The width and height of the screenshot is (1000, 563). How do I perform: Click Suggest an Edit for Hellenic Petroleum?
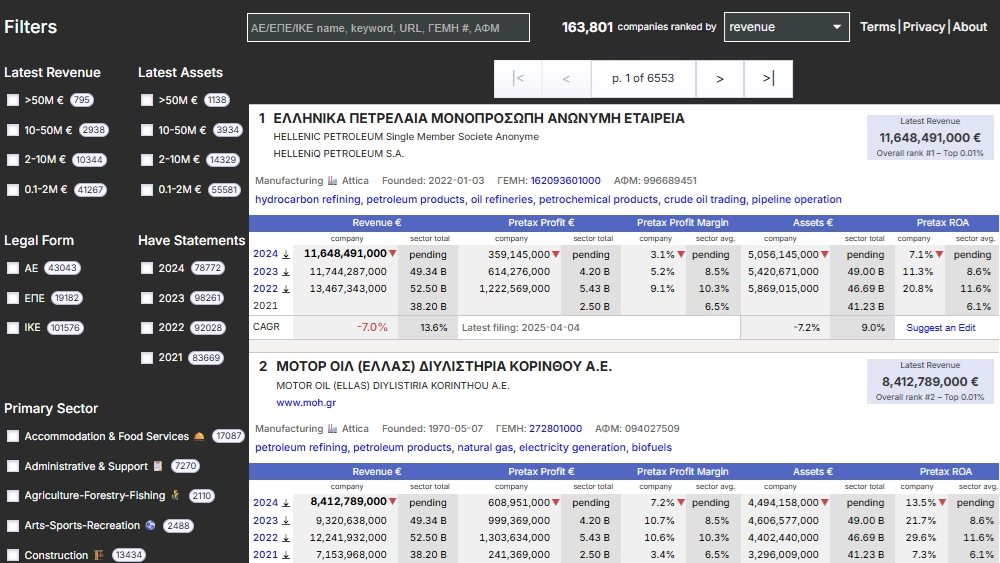[x=940, y=327]
